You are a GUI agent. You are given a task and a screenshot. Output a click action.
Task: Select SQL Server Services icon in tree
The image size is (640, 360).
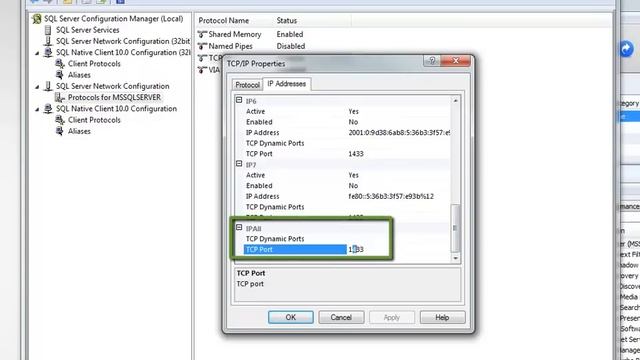(48, 30)
